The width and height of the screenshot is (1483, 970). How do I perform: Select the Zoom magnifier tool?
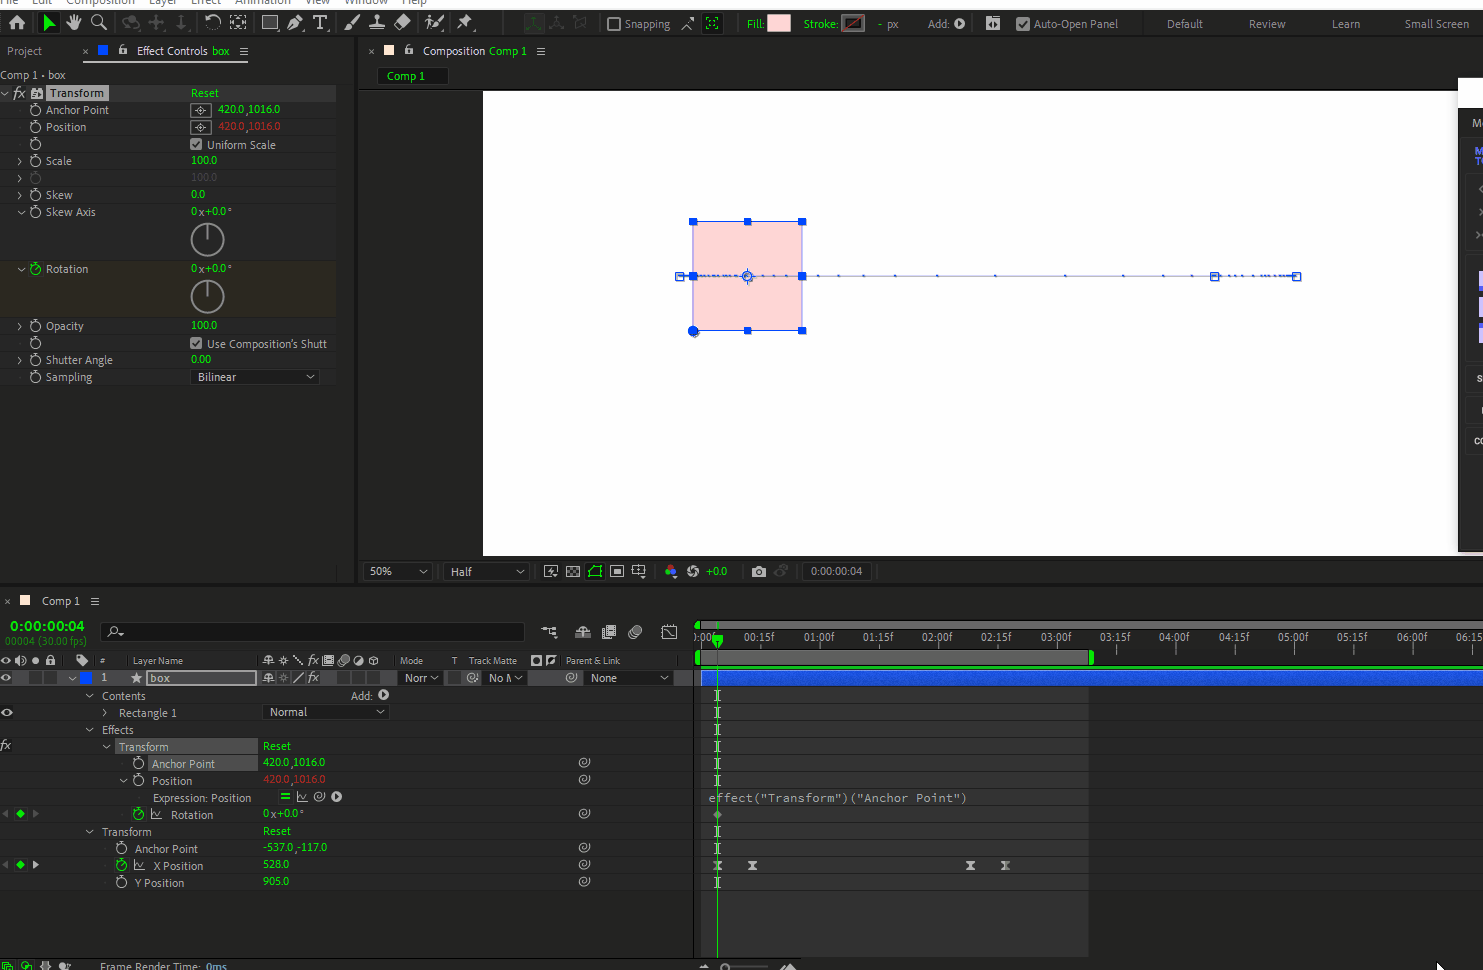99,22
